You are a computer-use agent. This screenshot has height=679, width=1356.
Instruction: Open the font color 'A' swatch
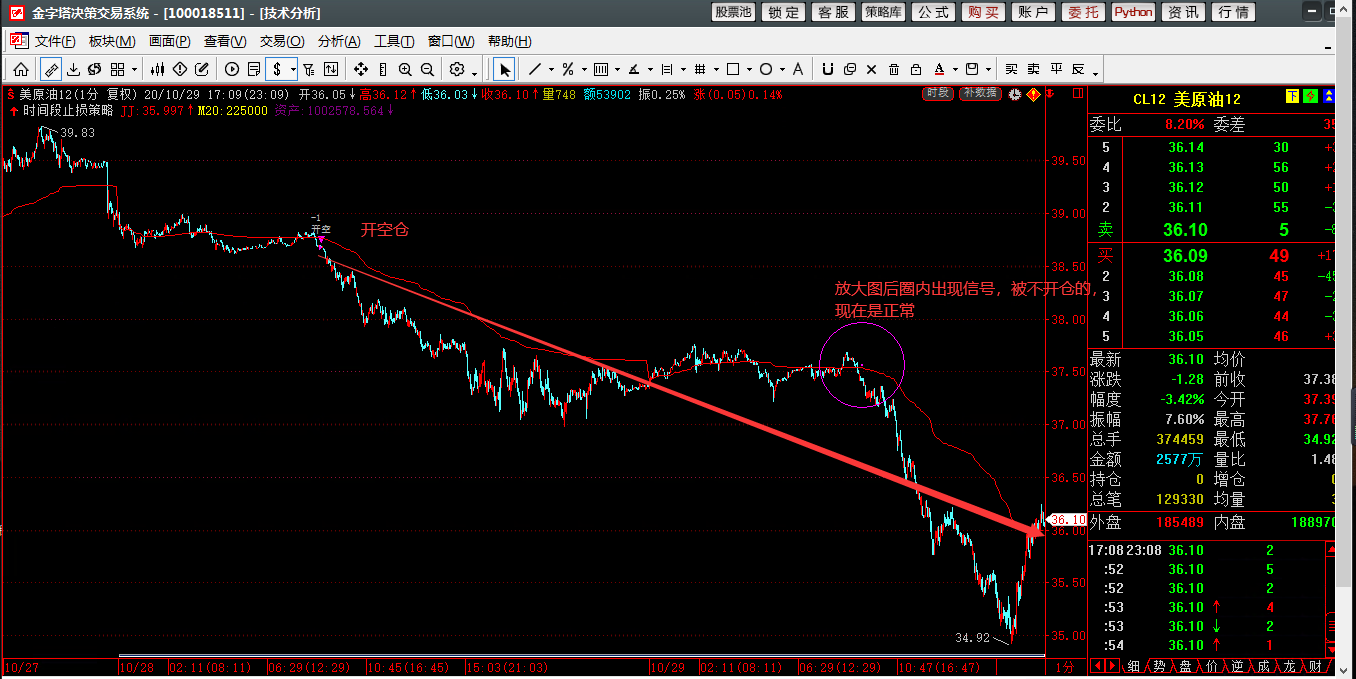pyautogui.click(x=939, y=69)
